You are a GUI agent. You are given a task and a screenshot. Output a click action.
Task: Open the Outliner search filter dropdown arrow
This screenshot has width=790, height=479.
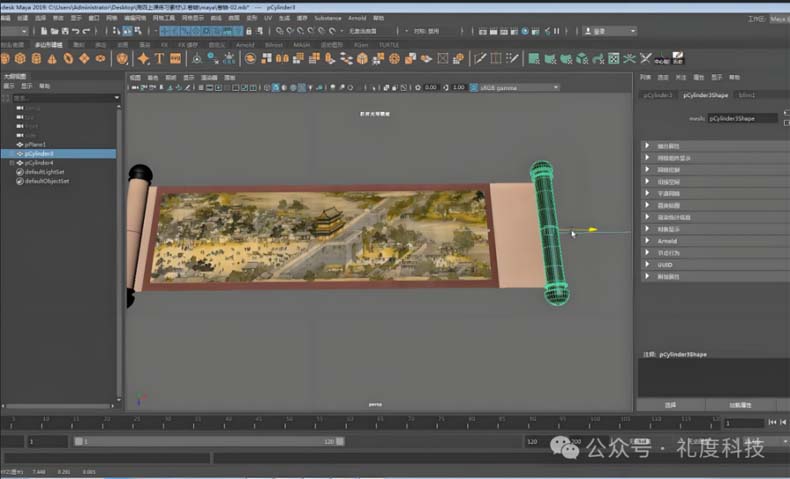pyautogui.click(x=116, y=98)
